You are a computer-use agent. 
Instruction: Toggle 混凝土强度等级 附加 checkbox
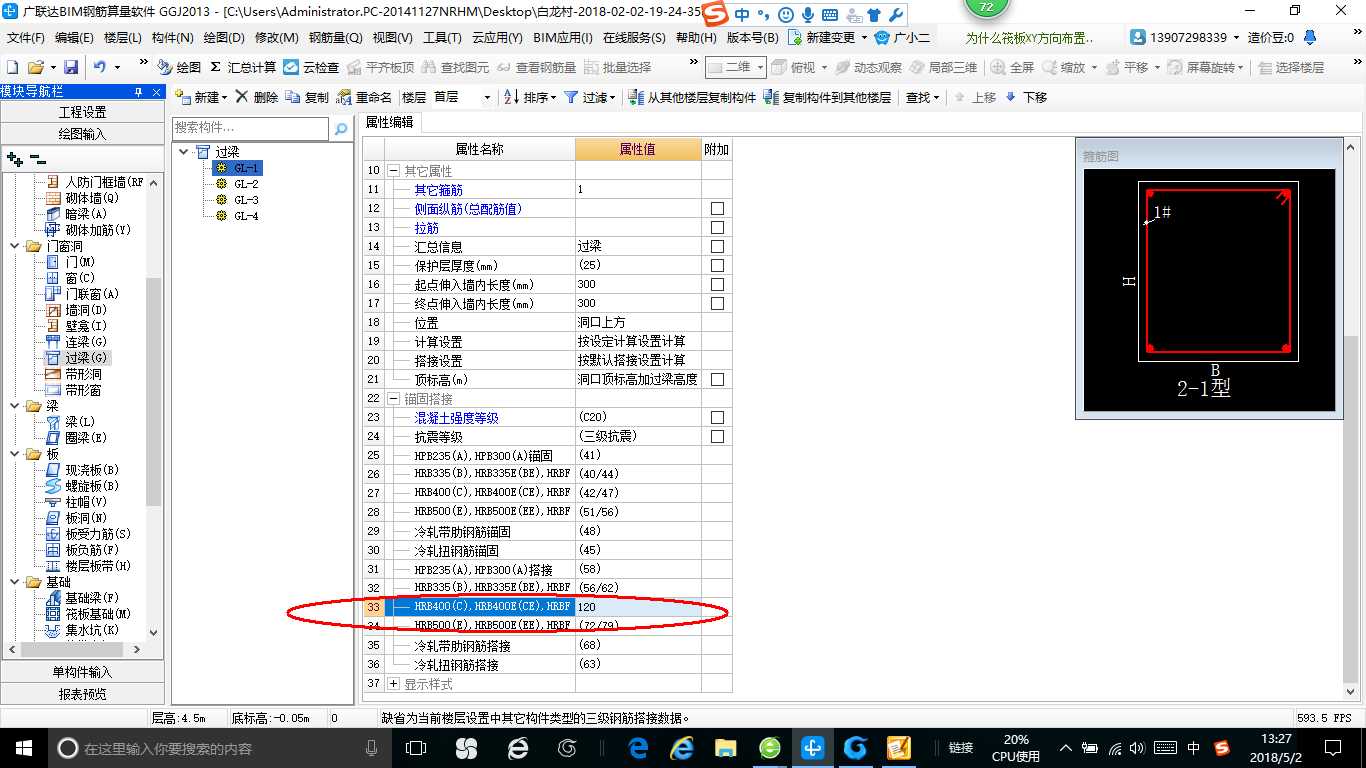pyautogui.click(x=717, y=418)
